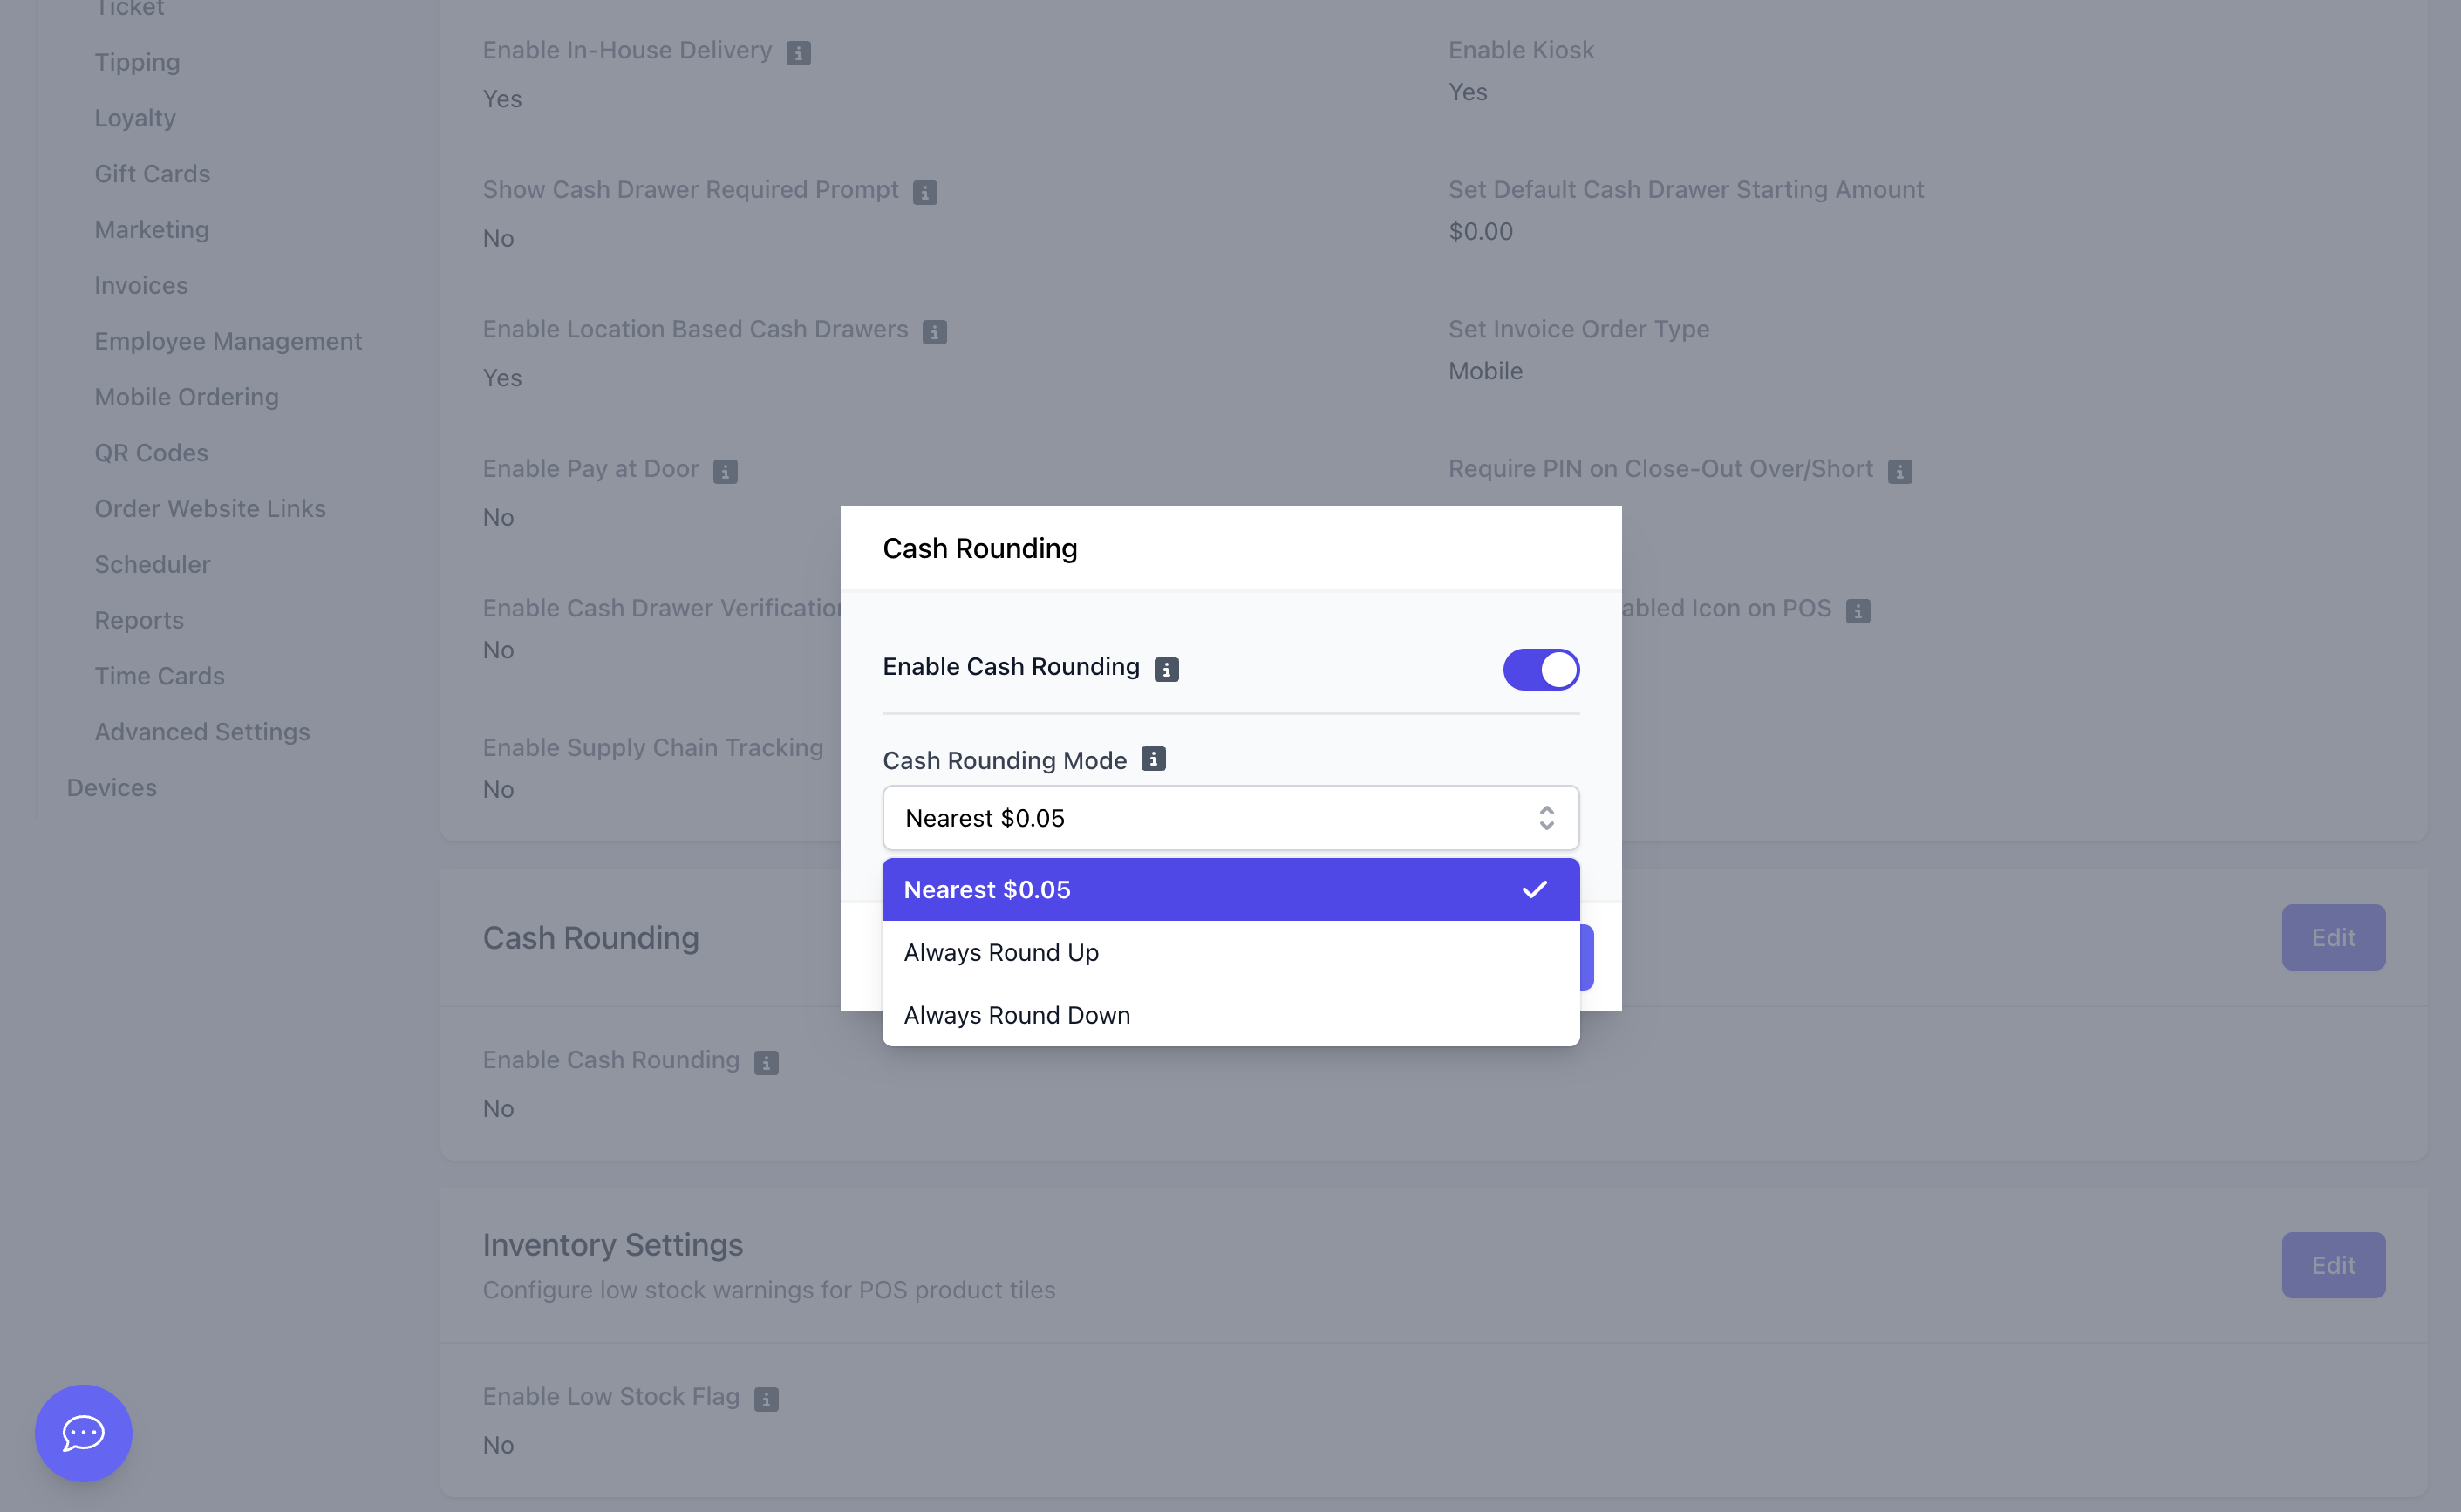Screen dimensions: 2461x1512
Task: Click Edit button for Inventory Settings
Action: (2333, 1265)
